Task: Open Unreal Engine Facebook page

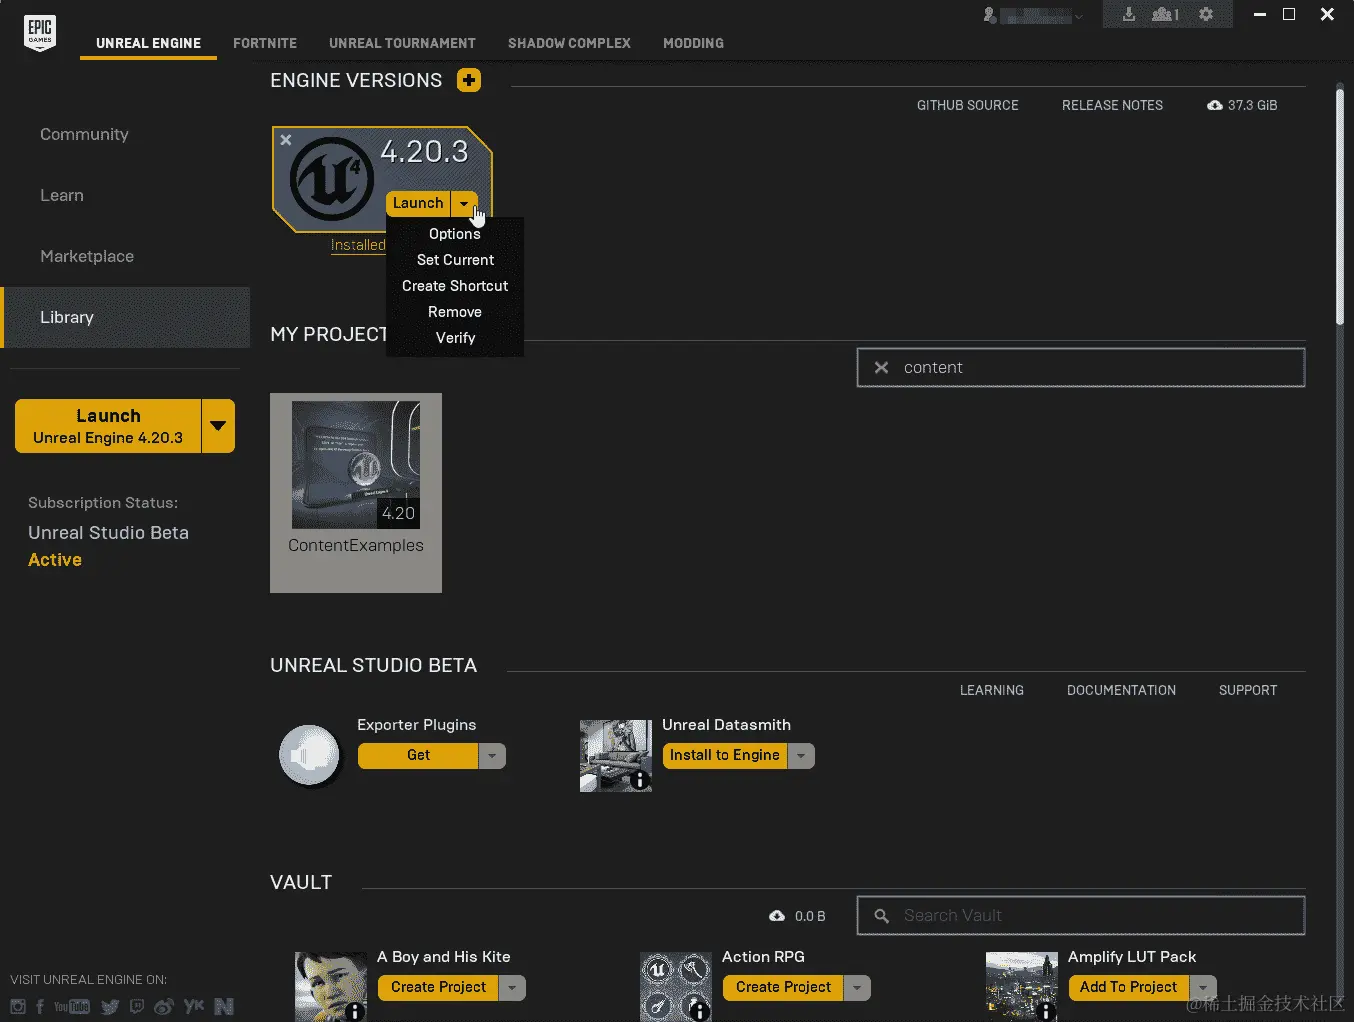Action: click(40, 1006)
